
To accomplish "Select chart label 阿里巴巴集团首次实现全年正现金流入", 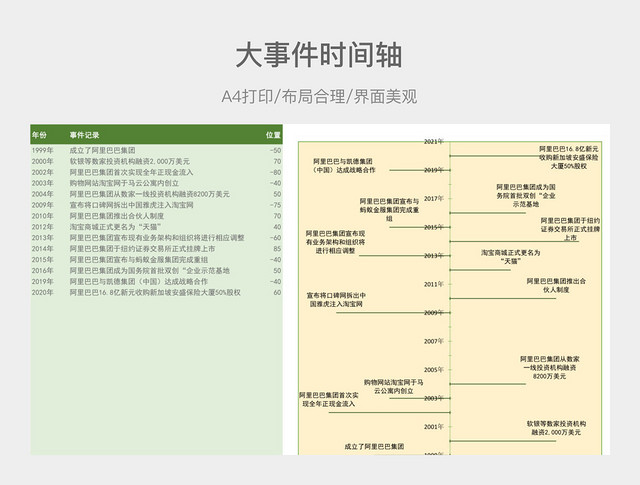I will (329, 400).
